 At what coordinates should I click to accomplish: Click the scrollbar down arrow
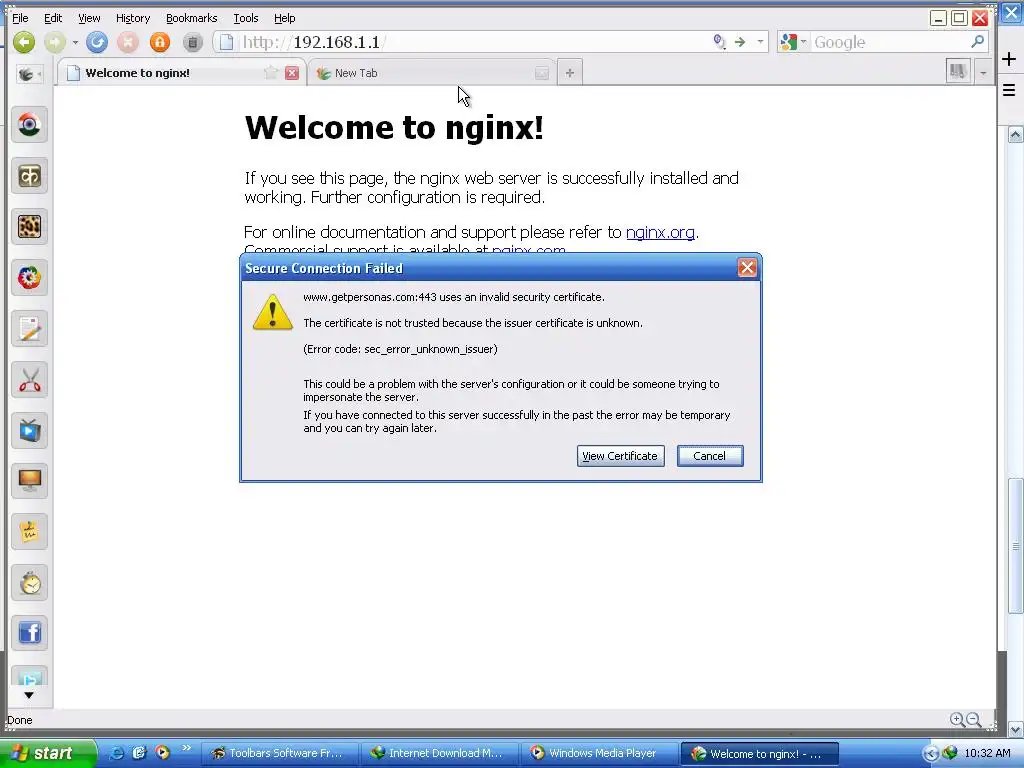1015,729
